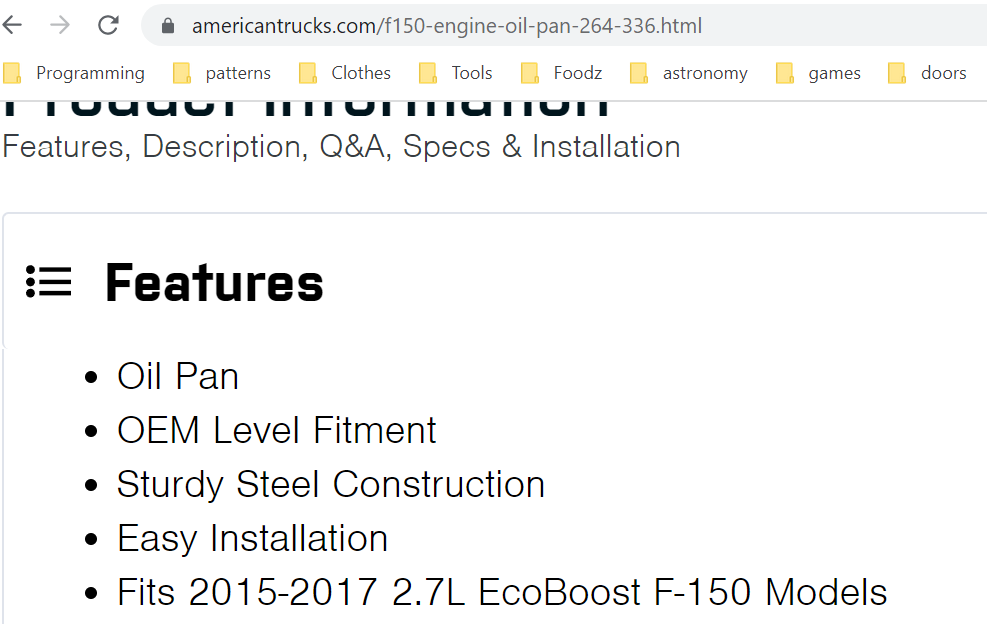Open the Foodz bookmark folder
This screenshot has width=987, height=624.
(x=561, y=73)
